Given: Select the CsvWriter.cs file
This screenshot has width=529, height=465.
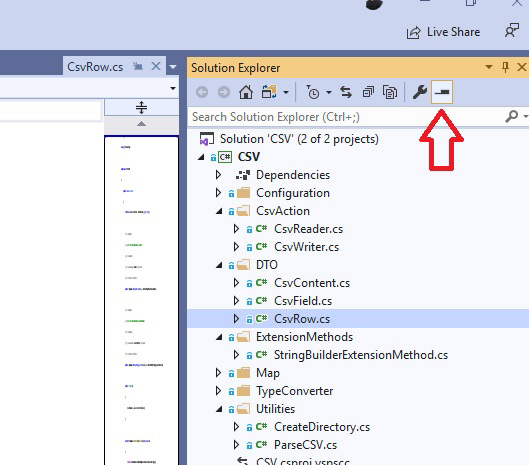Looking at the screenshot, I should (x=306, y=247).
